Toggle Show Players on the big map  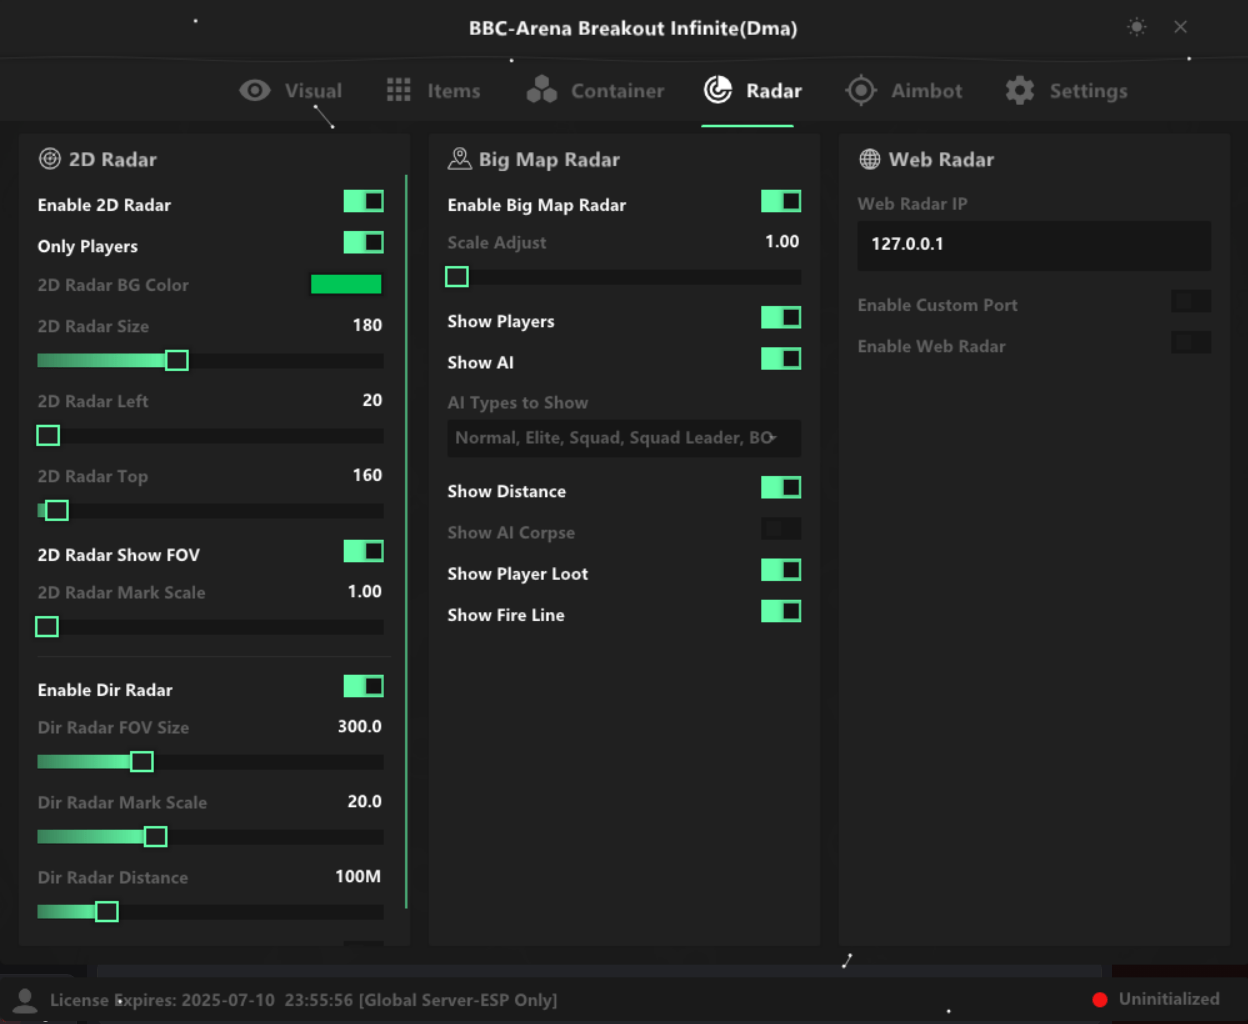click(781, 318)
